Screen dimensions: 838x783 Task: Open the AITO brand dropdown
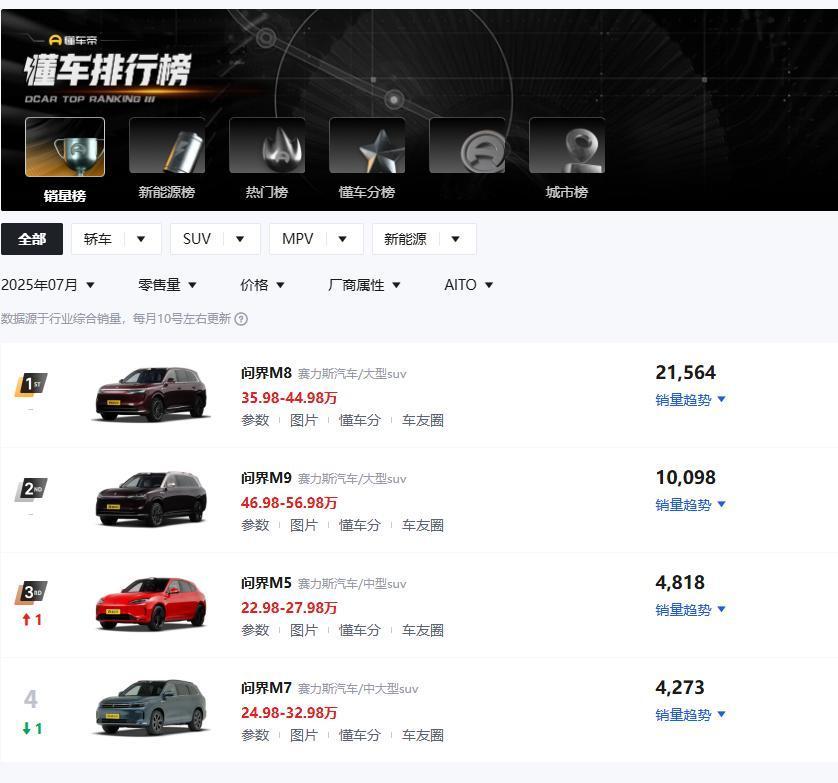[x=468, y=285]
